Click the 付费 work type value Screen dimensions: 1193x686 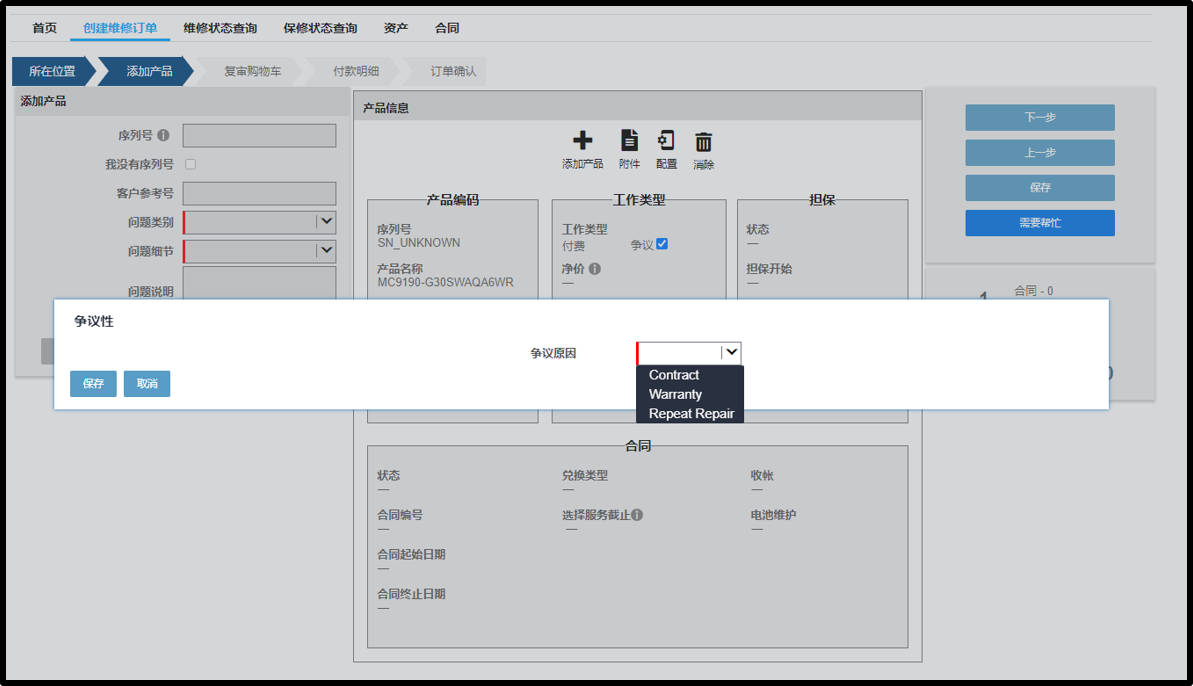click(x=574, y=246)
